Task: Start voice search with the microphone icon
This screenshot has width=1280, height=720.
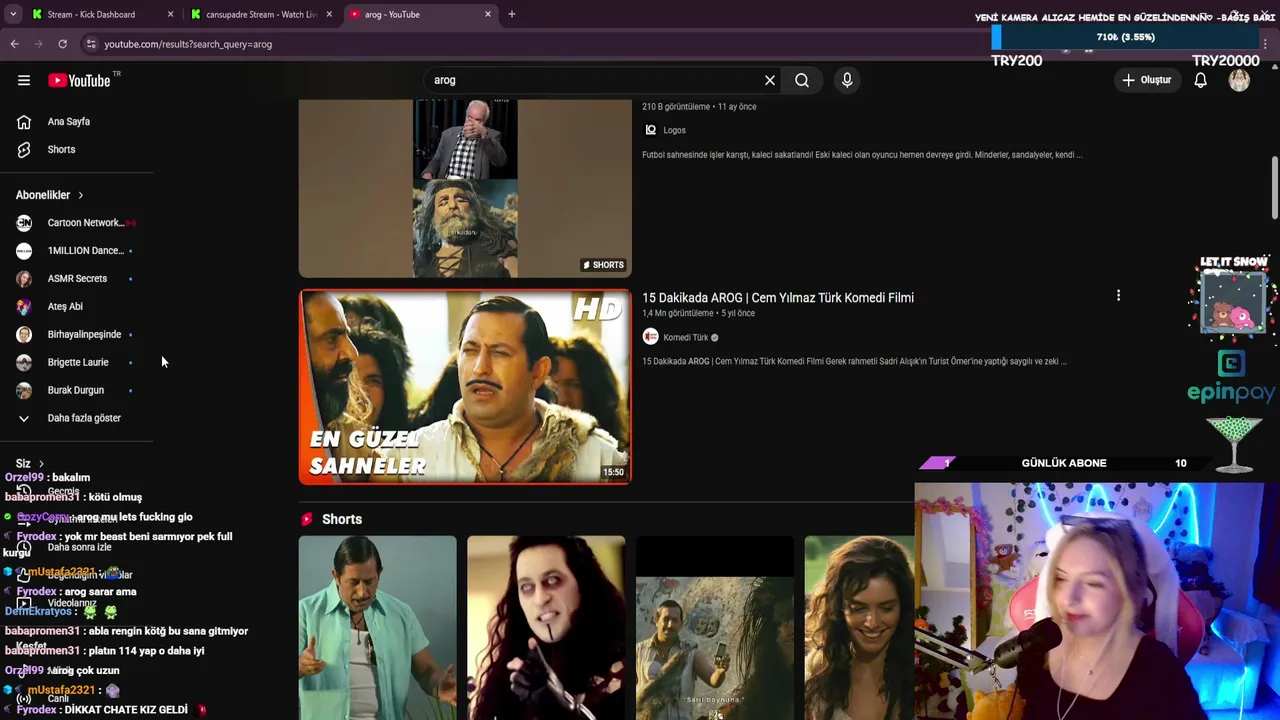Action: pyautogui.click(x=847, y=80)
